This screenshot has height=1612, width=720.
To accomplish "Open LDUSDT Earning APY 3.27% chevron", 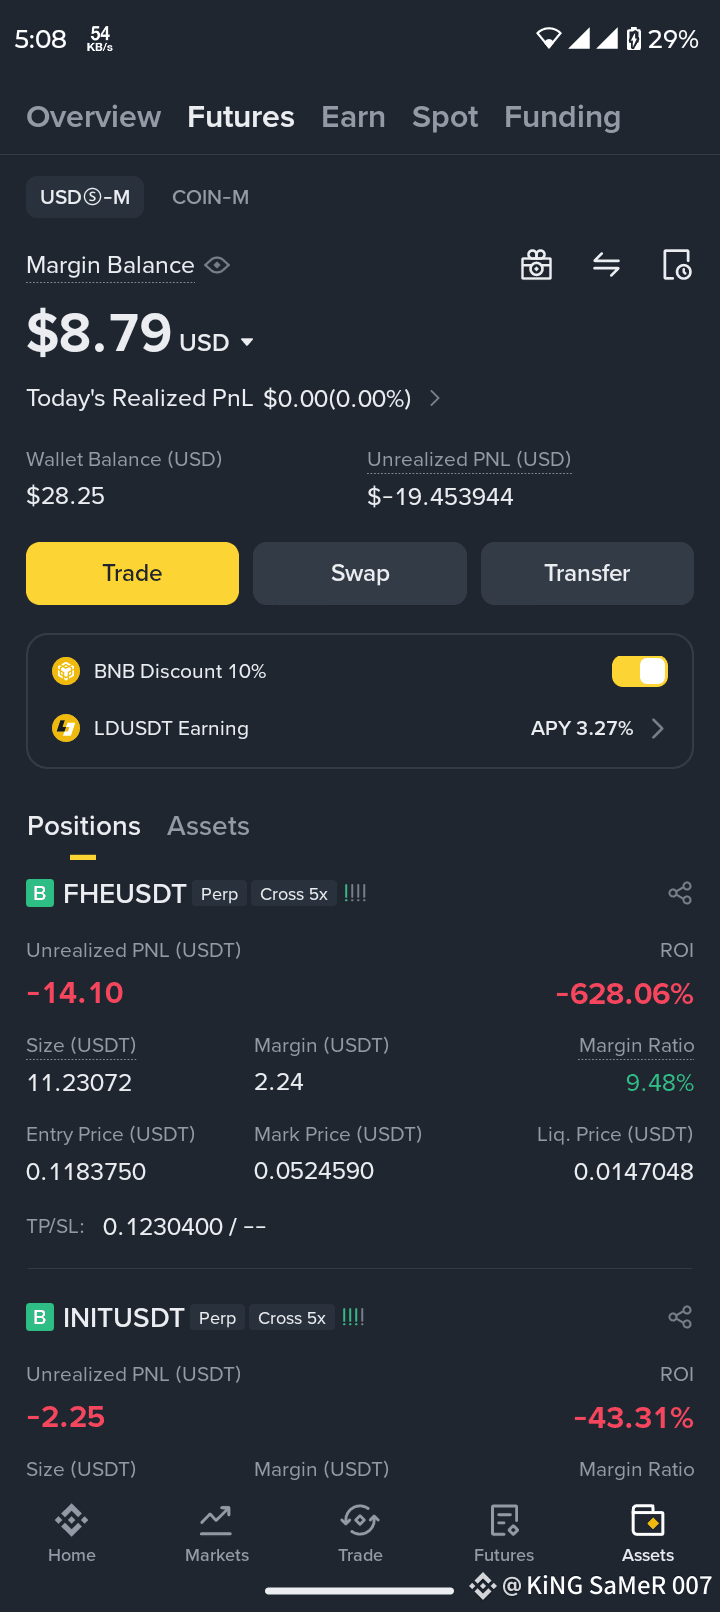I will pyautogui.click(x=658, y=728).
